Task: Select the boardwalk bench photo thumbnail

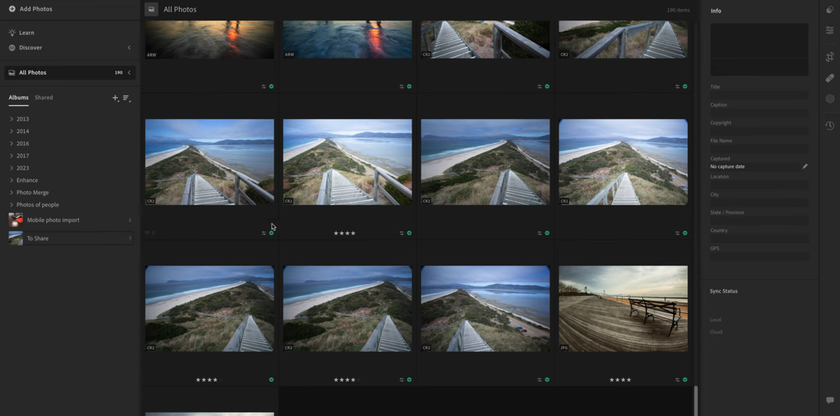Action: tap(623, 309)
